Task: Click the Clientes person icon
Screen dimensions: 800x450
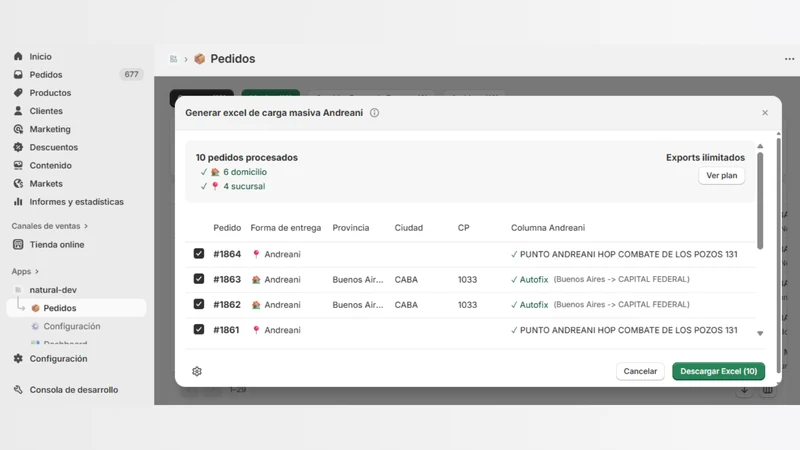Action: [18, 111]
